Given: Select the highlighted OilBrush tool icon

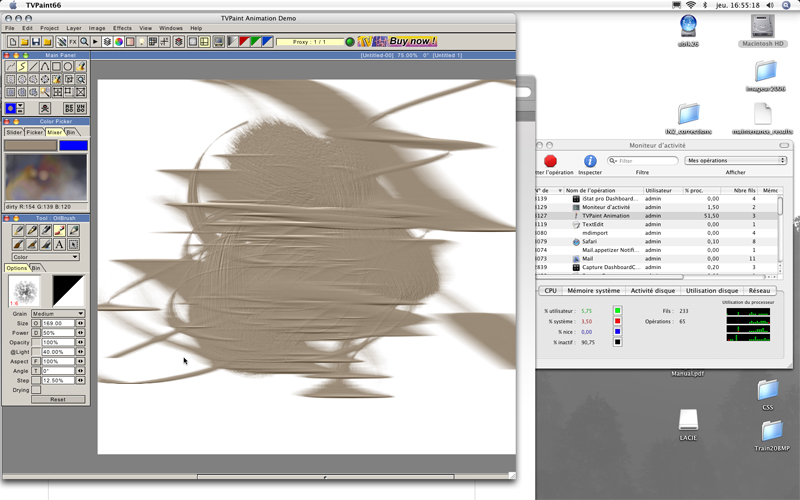Looking at the screenshot, I should point(59,231).
